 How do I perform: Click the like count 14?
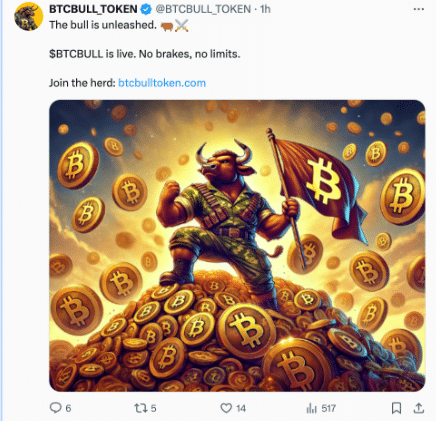[241, 408]
